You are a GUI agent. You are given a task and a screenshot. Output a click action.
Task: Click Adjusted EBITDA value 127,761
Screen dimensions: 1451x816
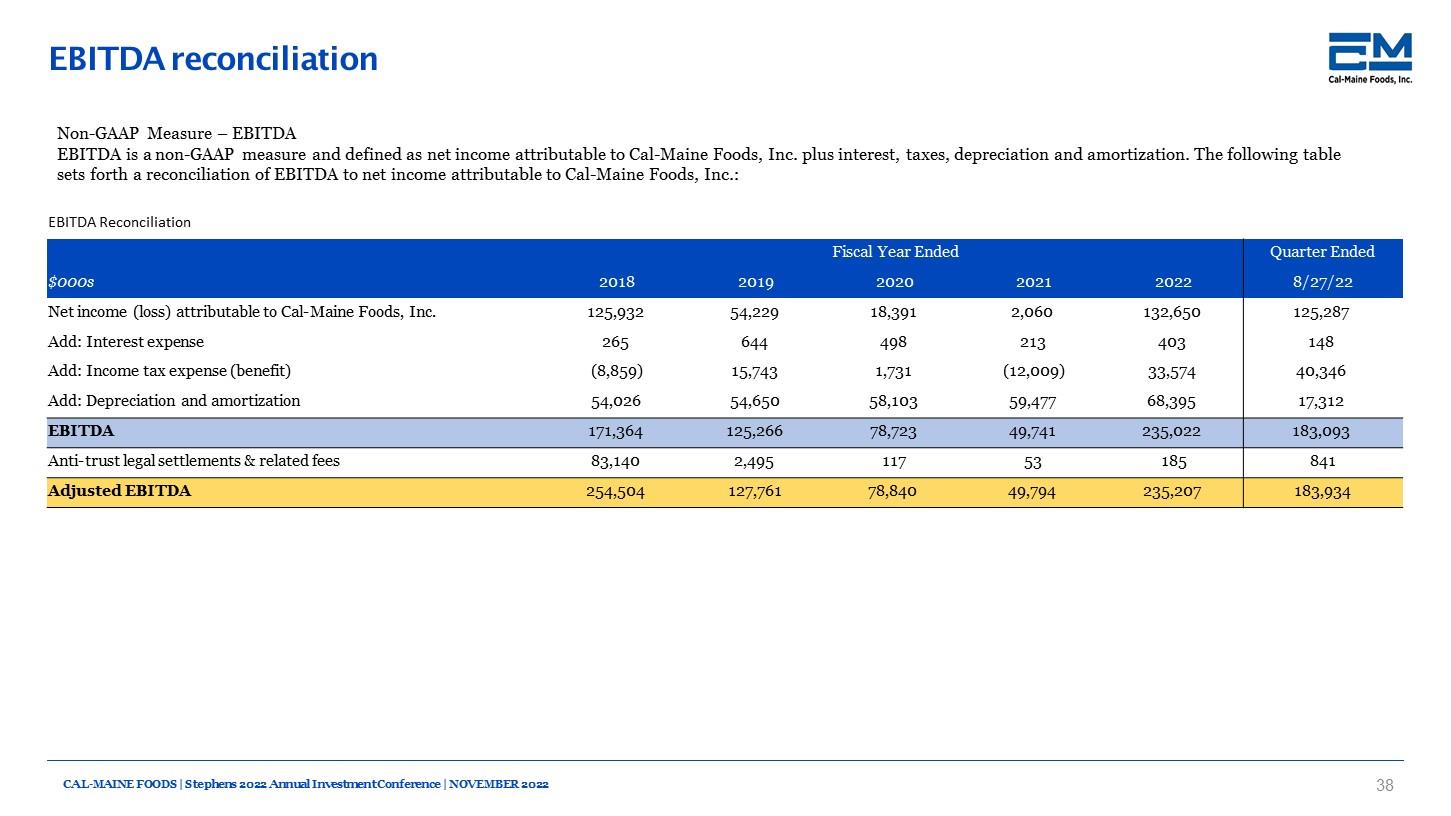click(x=755, y=492)
